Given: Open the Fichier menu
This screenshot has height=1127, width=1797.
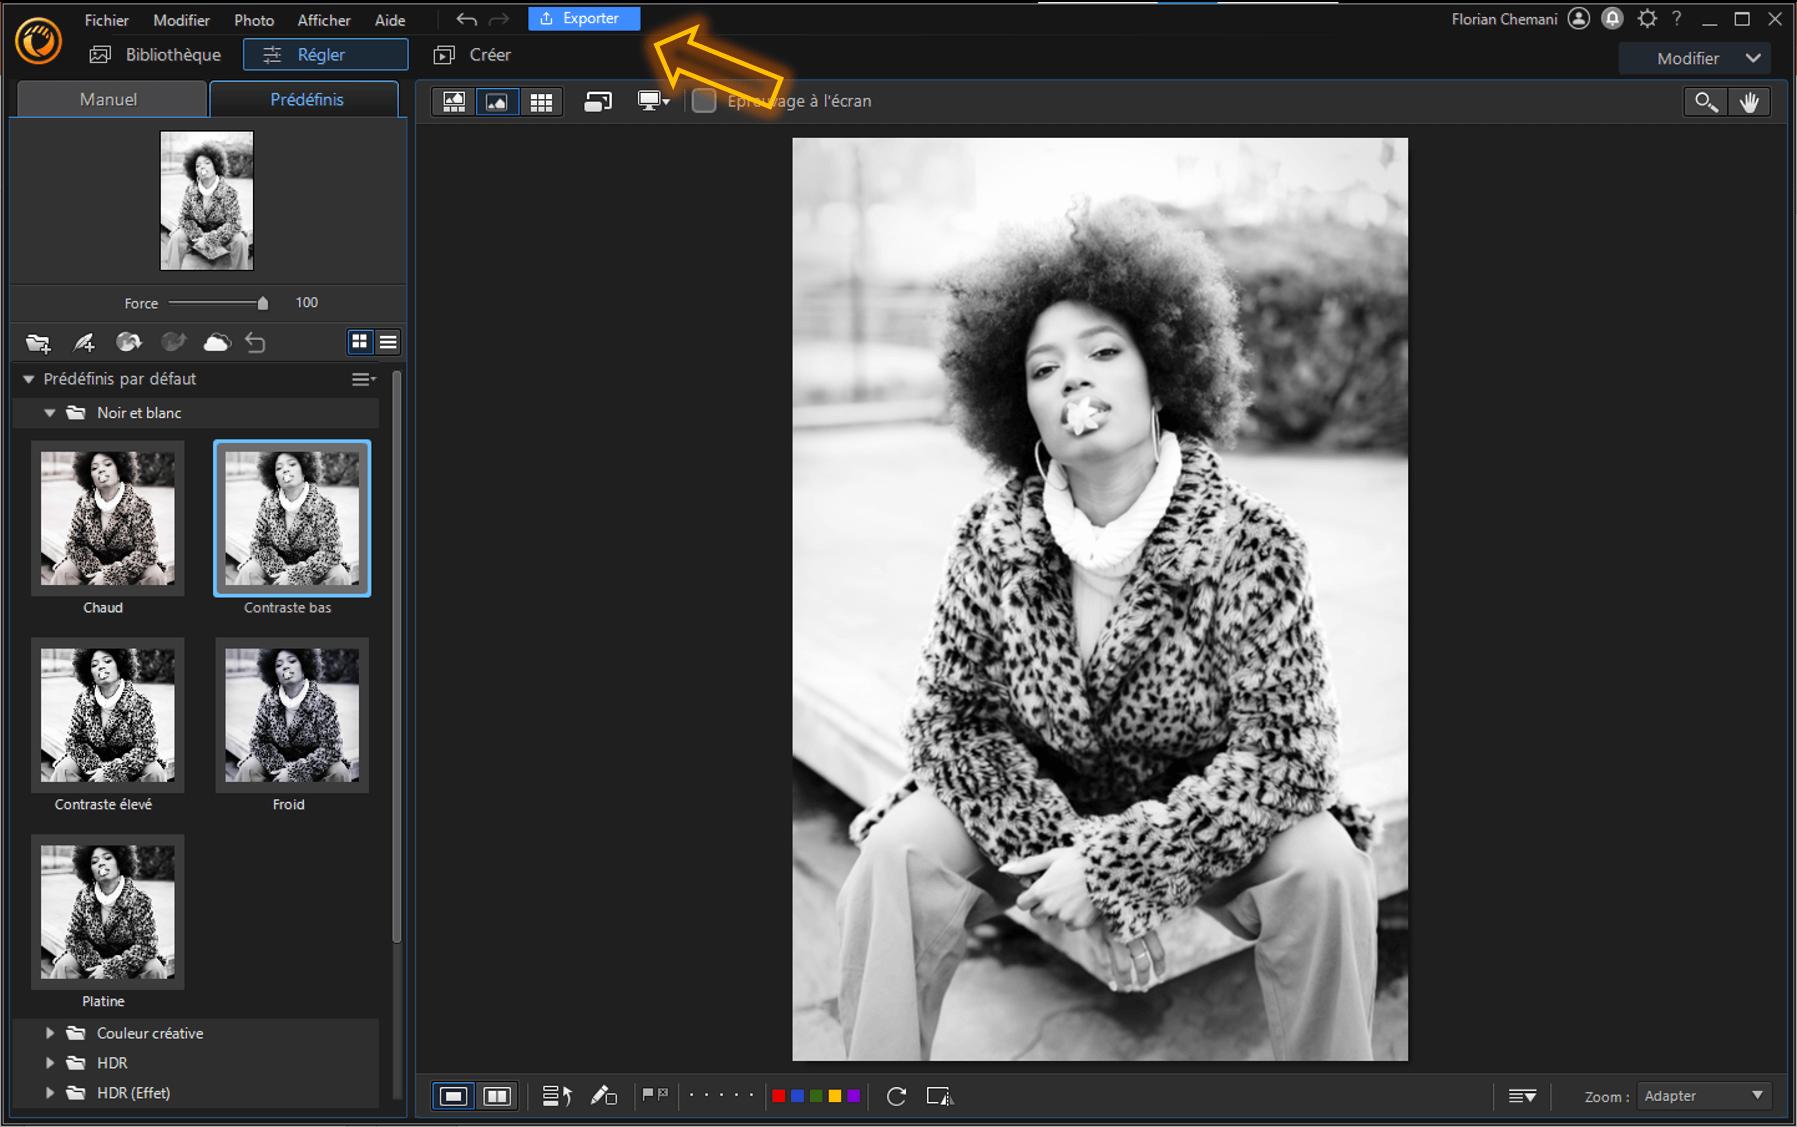Looking at the screenshot, I should click(107, 20).
